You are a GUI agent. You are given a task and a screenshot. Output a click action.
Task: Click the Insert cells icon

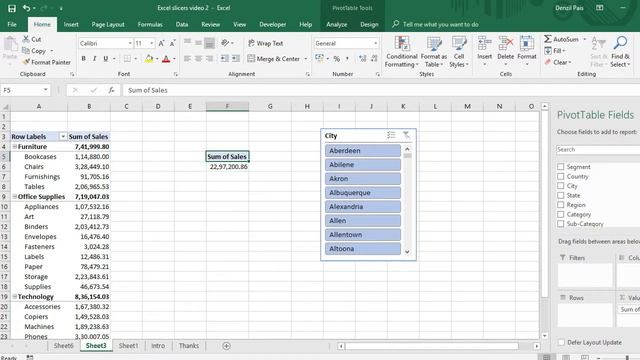(x=484, y=43)
